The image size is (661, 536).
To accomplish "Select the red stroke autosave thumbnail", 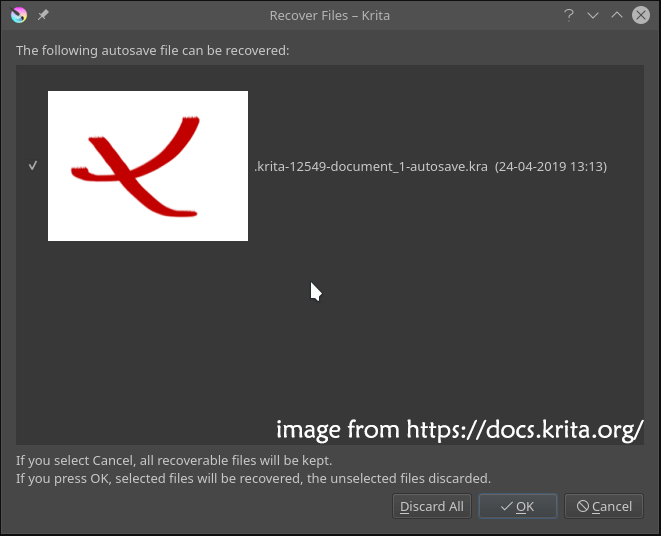I will click(x=148, y=166).
